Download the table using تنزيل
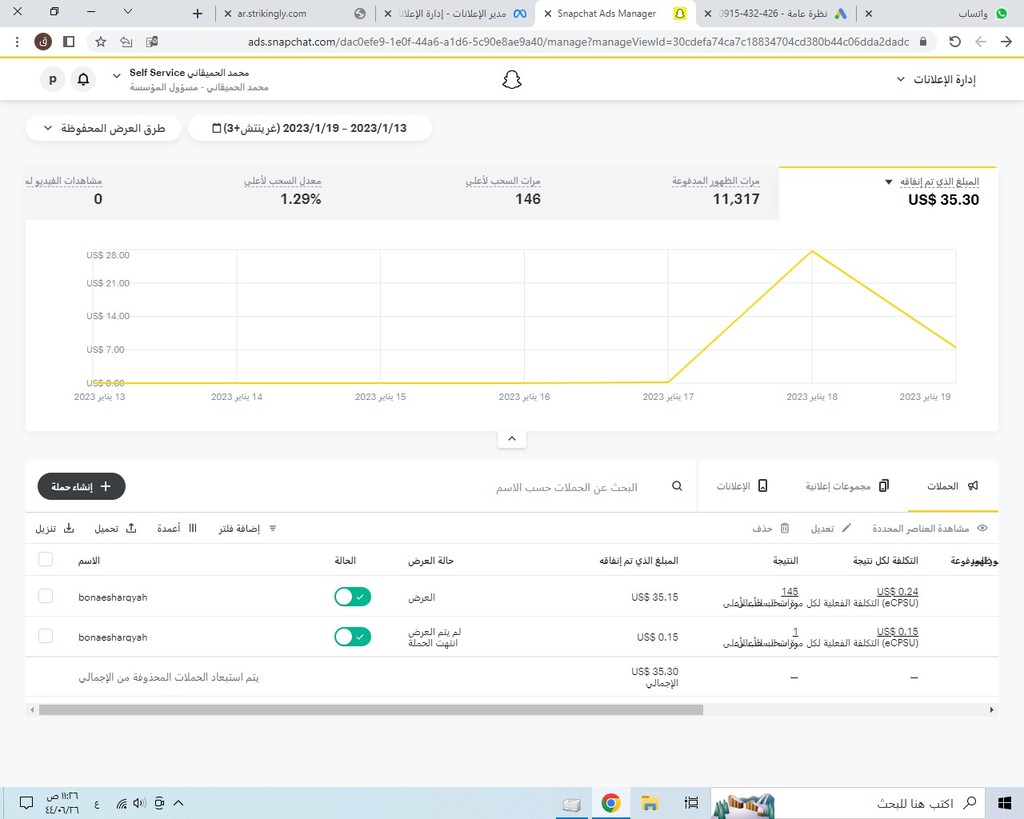Viewport: 1024px width, 819px height. (x=55, y=528)
